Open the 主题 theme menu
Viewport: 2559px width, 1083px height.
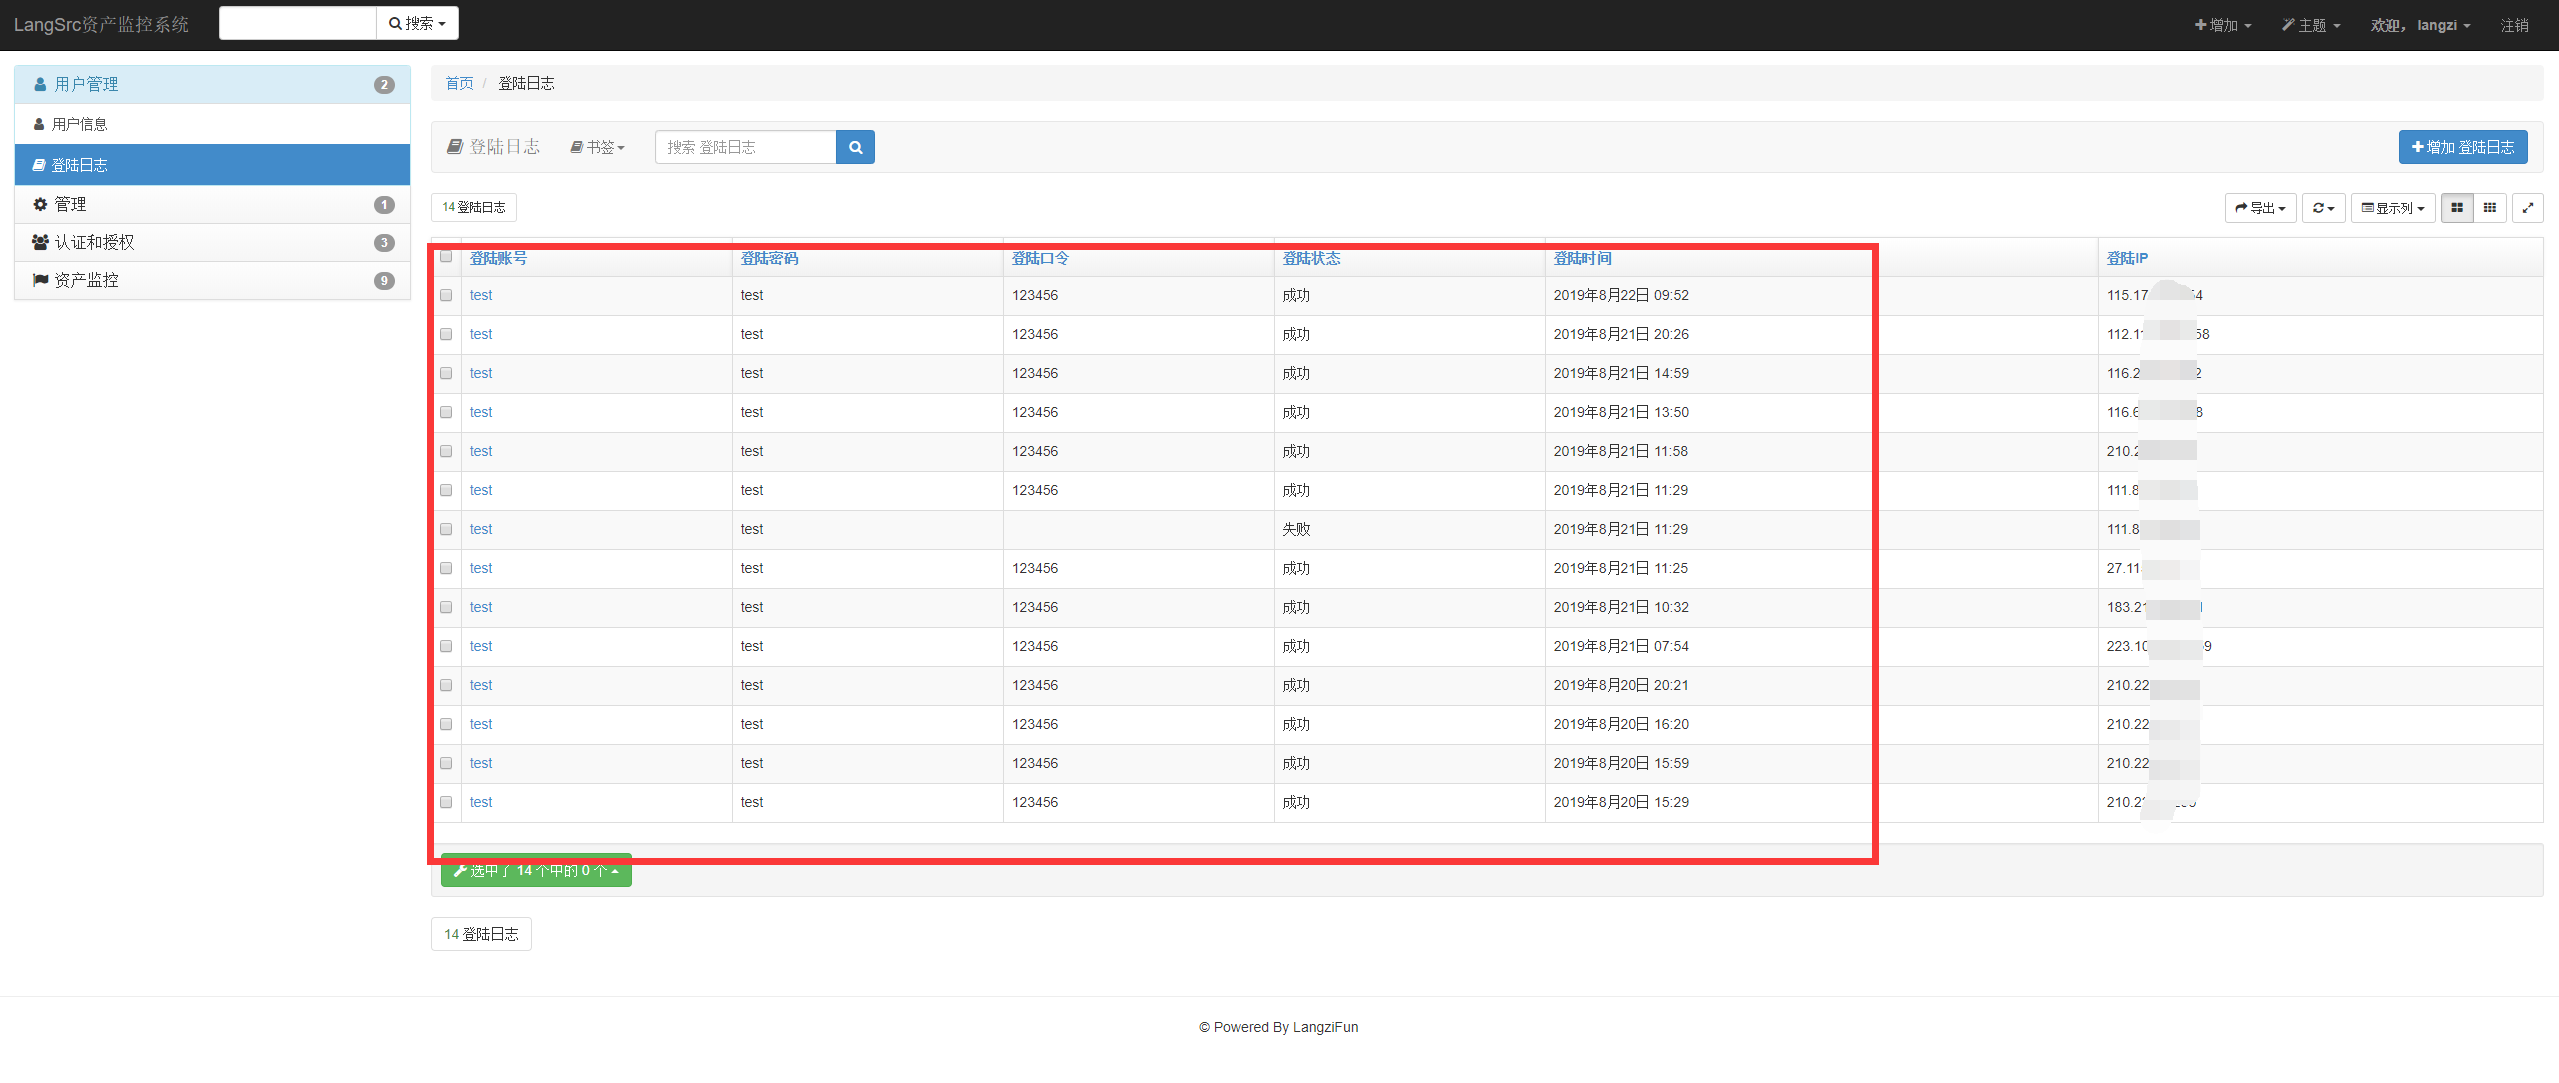pyautogui.click(x=2310, y=25)
